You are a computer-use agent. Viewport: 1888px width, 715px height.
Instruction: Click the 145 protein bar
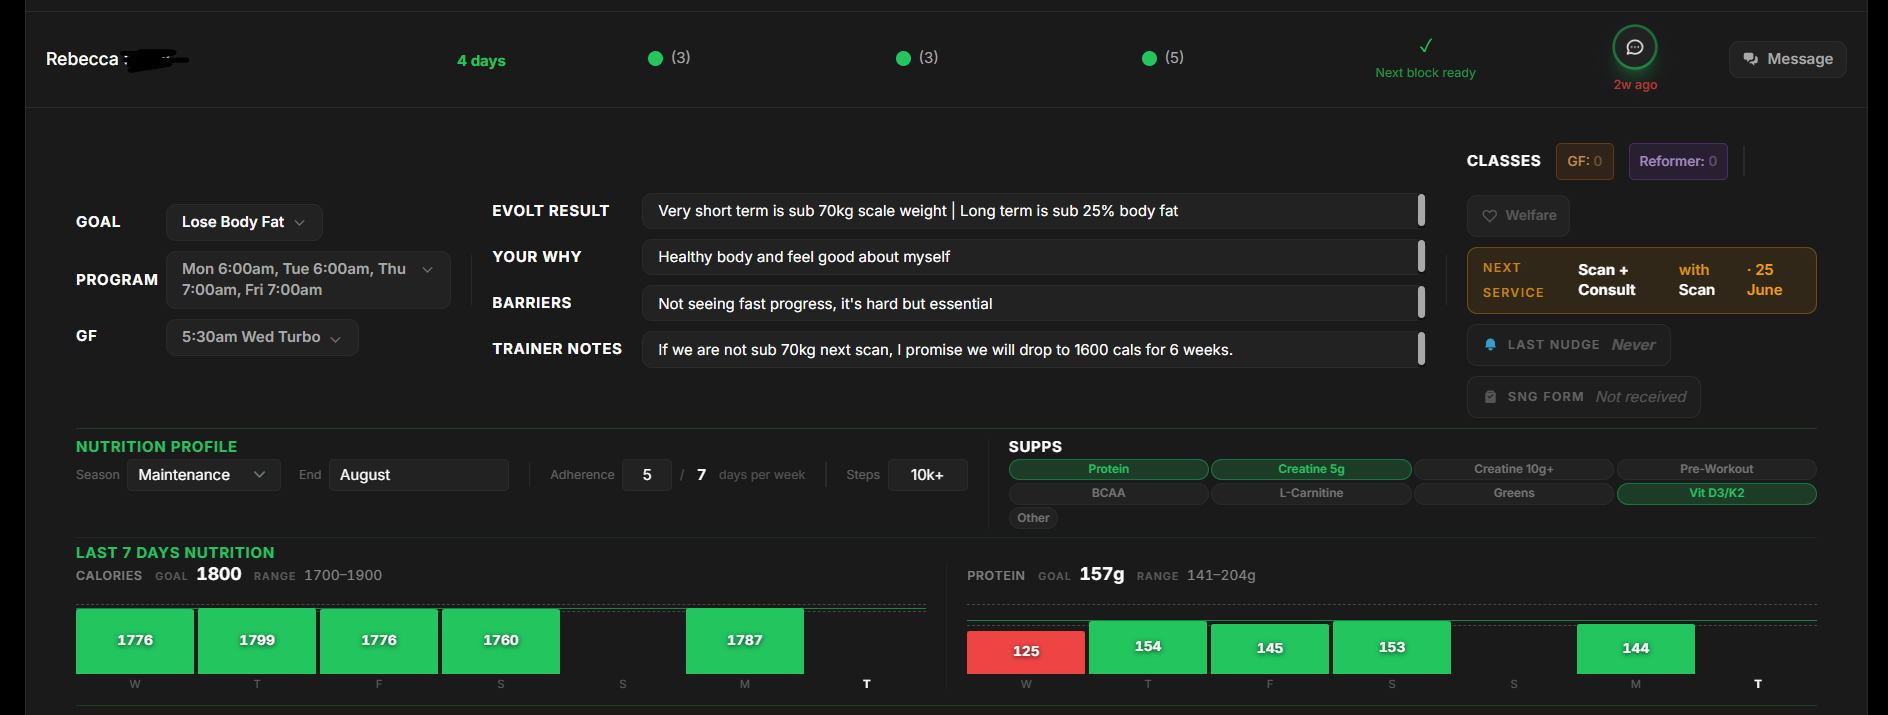pyautogui.click(x=1270, y=649)
